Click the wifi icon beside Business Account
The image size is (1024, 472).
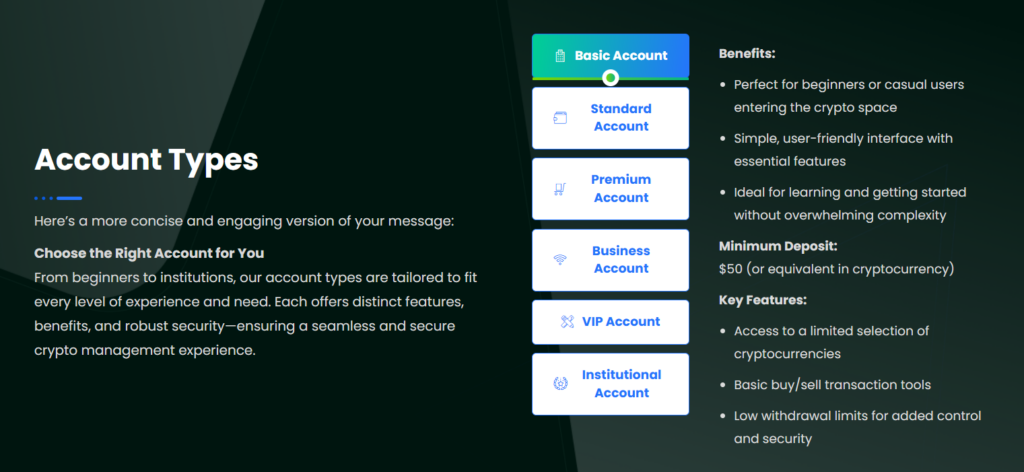tap(560, 260)
